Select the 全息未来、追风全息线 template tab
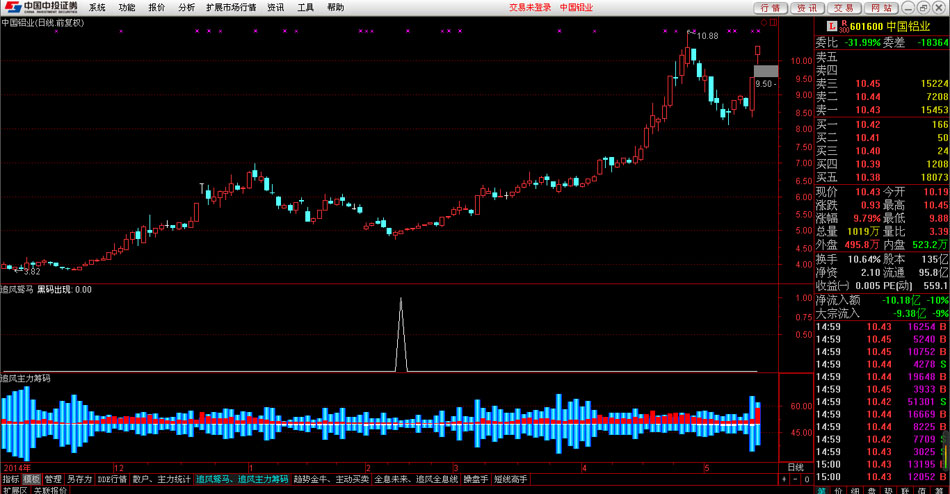 (x=416, y=479)
